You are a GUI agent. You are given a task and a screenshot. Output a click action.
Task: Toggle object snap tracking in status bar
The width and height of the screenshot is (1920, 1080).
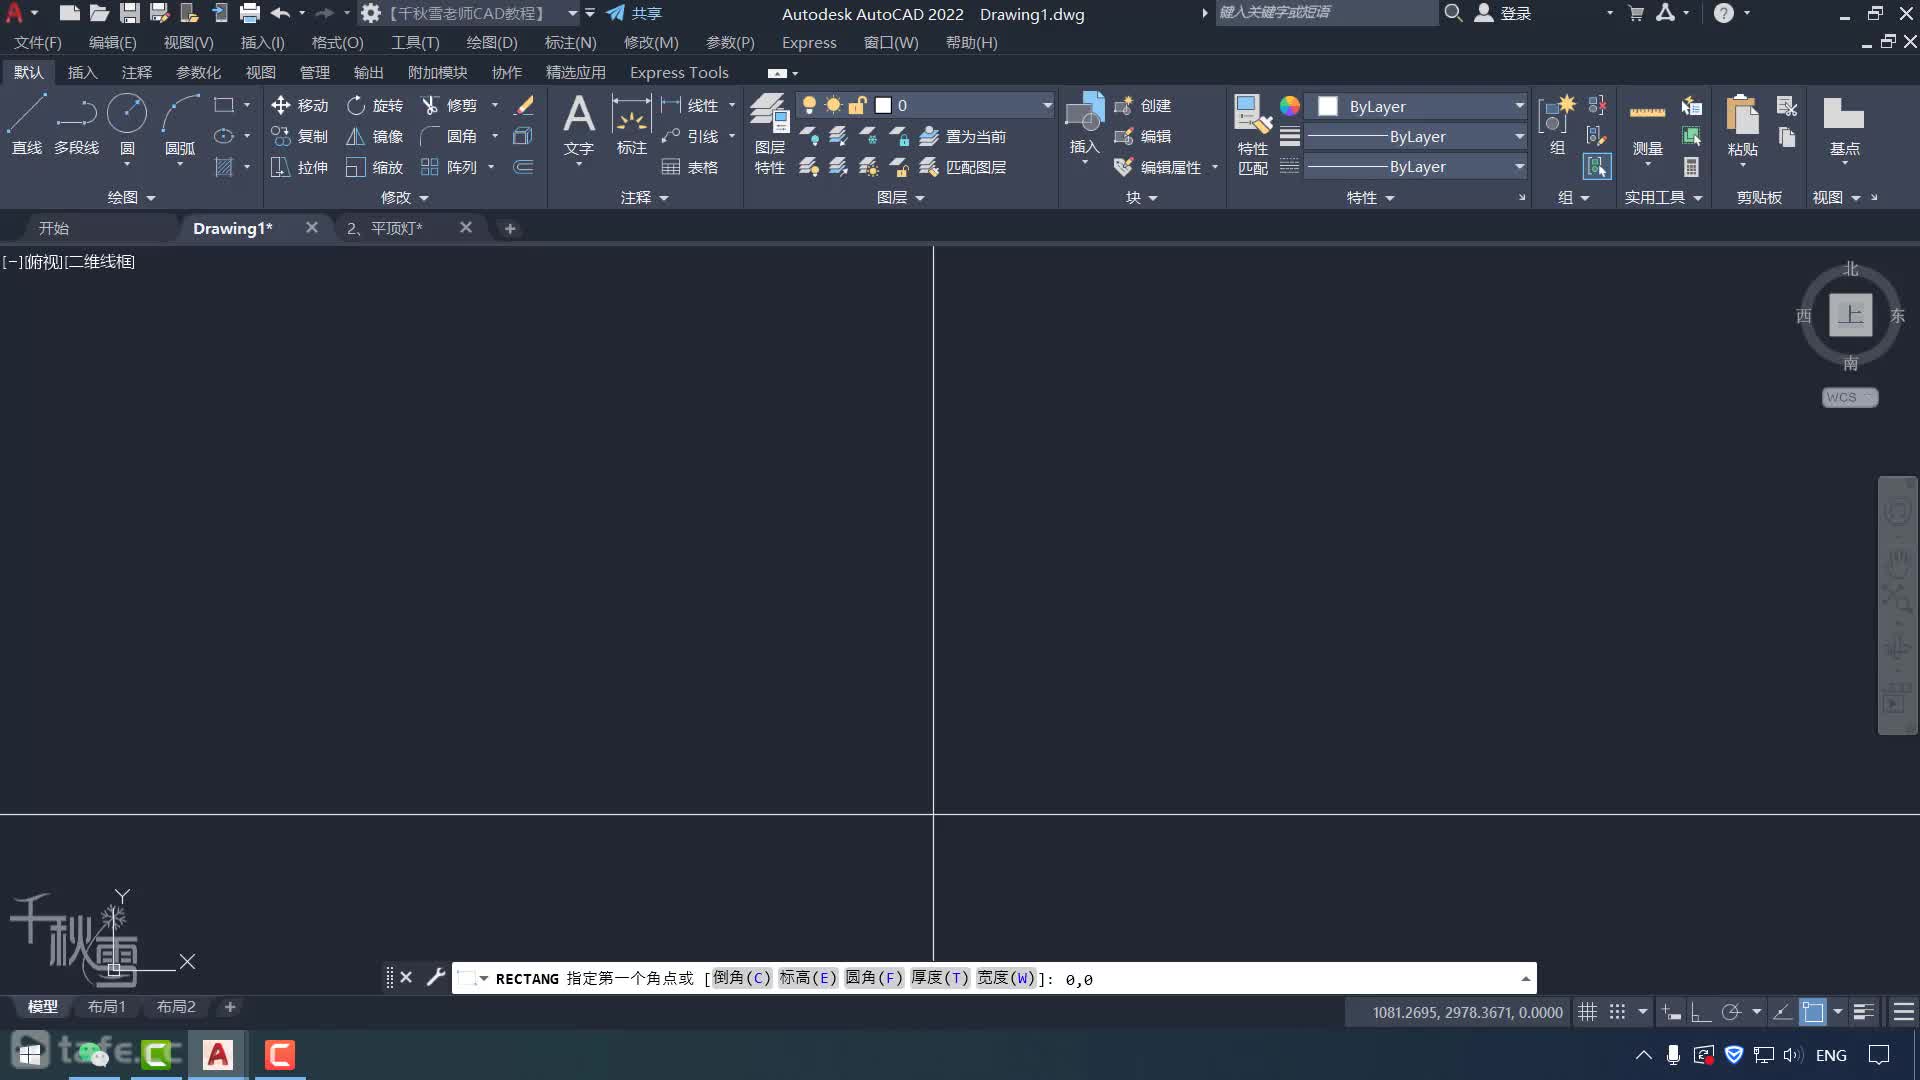[x=1782, y=1012]
